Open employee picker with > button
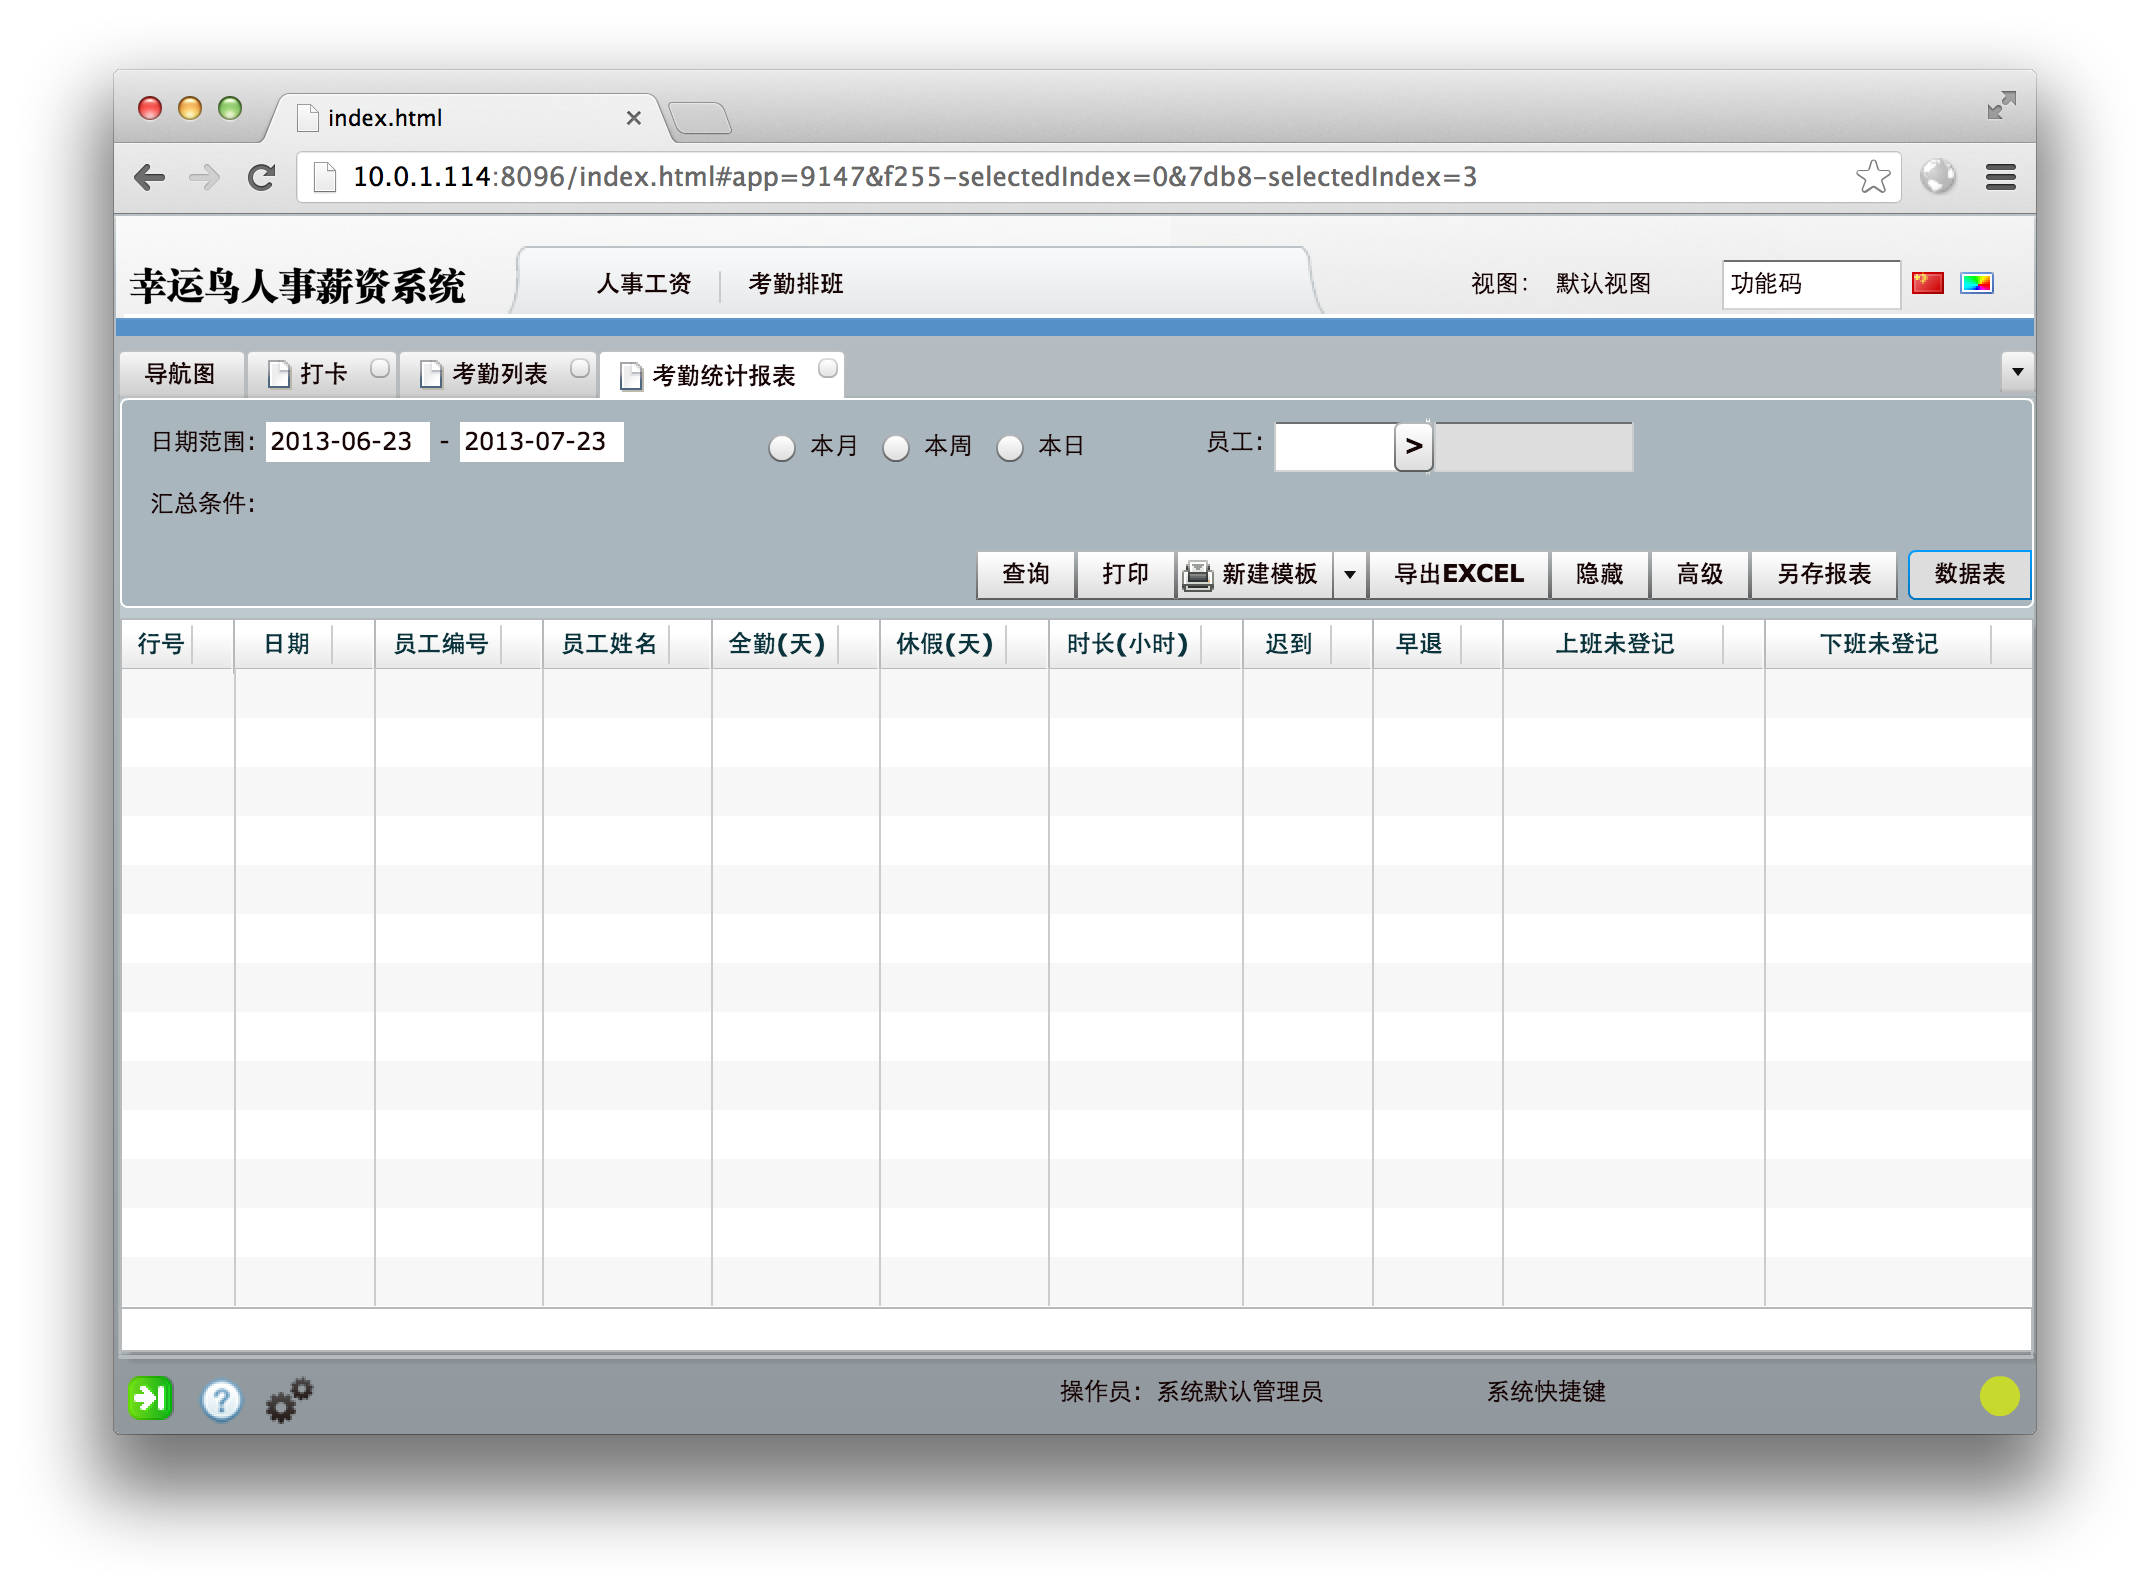 pyautogui.click(x=1413, y=446)
